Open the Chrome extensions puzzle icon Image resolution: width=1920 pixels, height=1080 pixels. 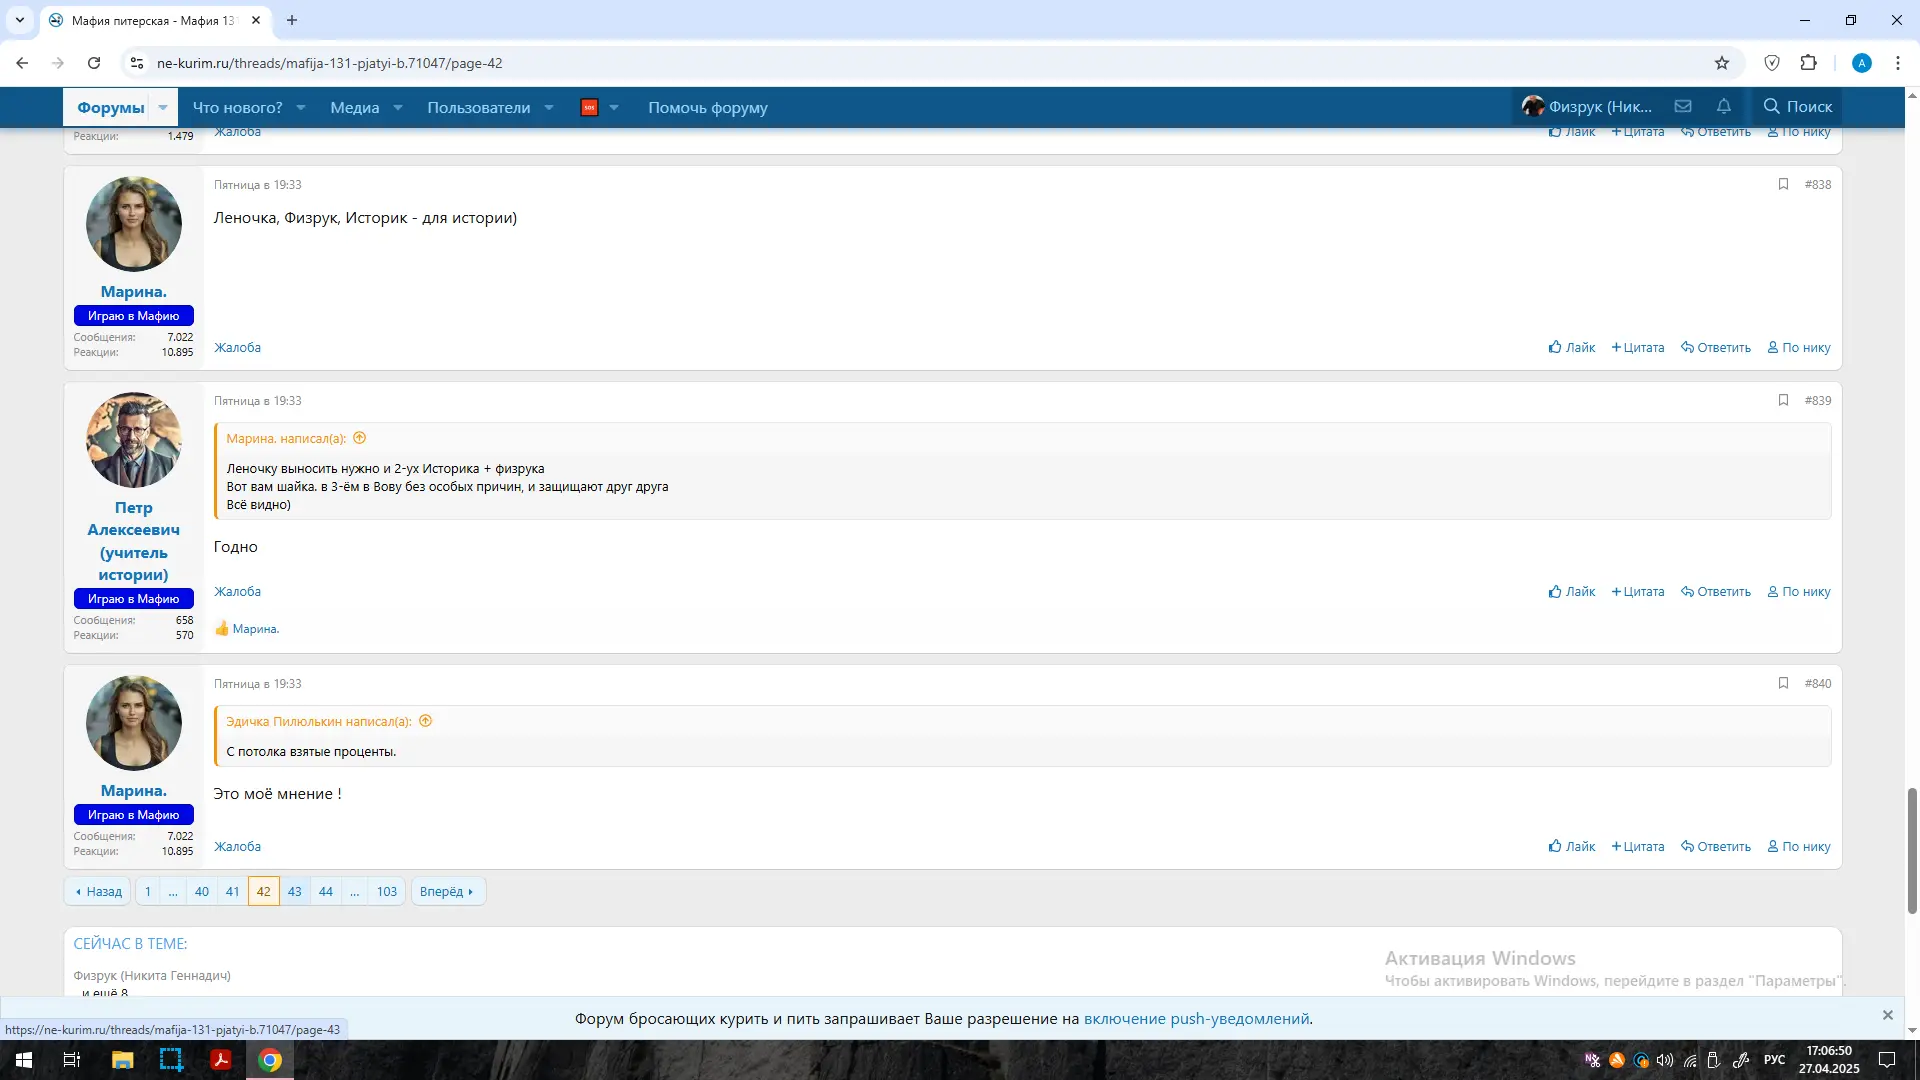click(x=1808, y=63)
